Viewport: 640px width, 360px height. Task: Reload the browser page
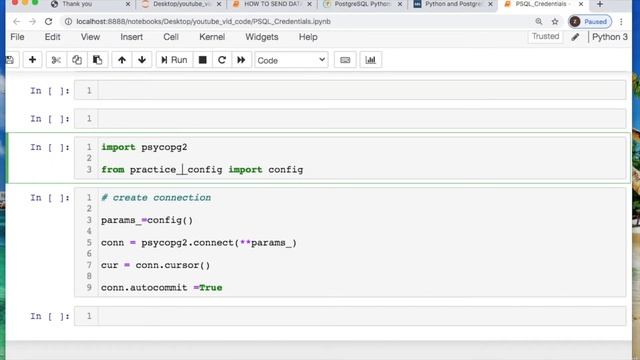click(x=49, y=22)
